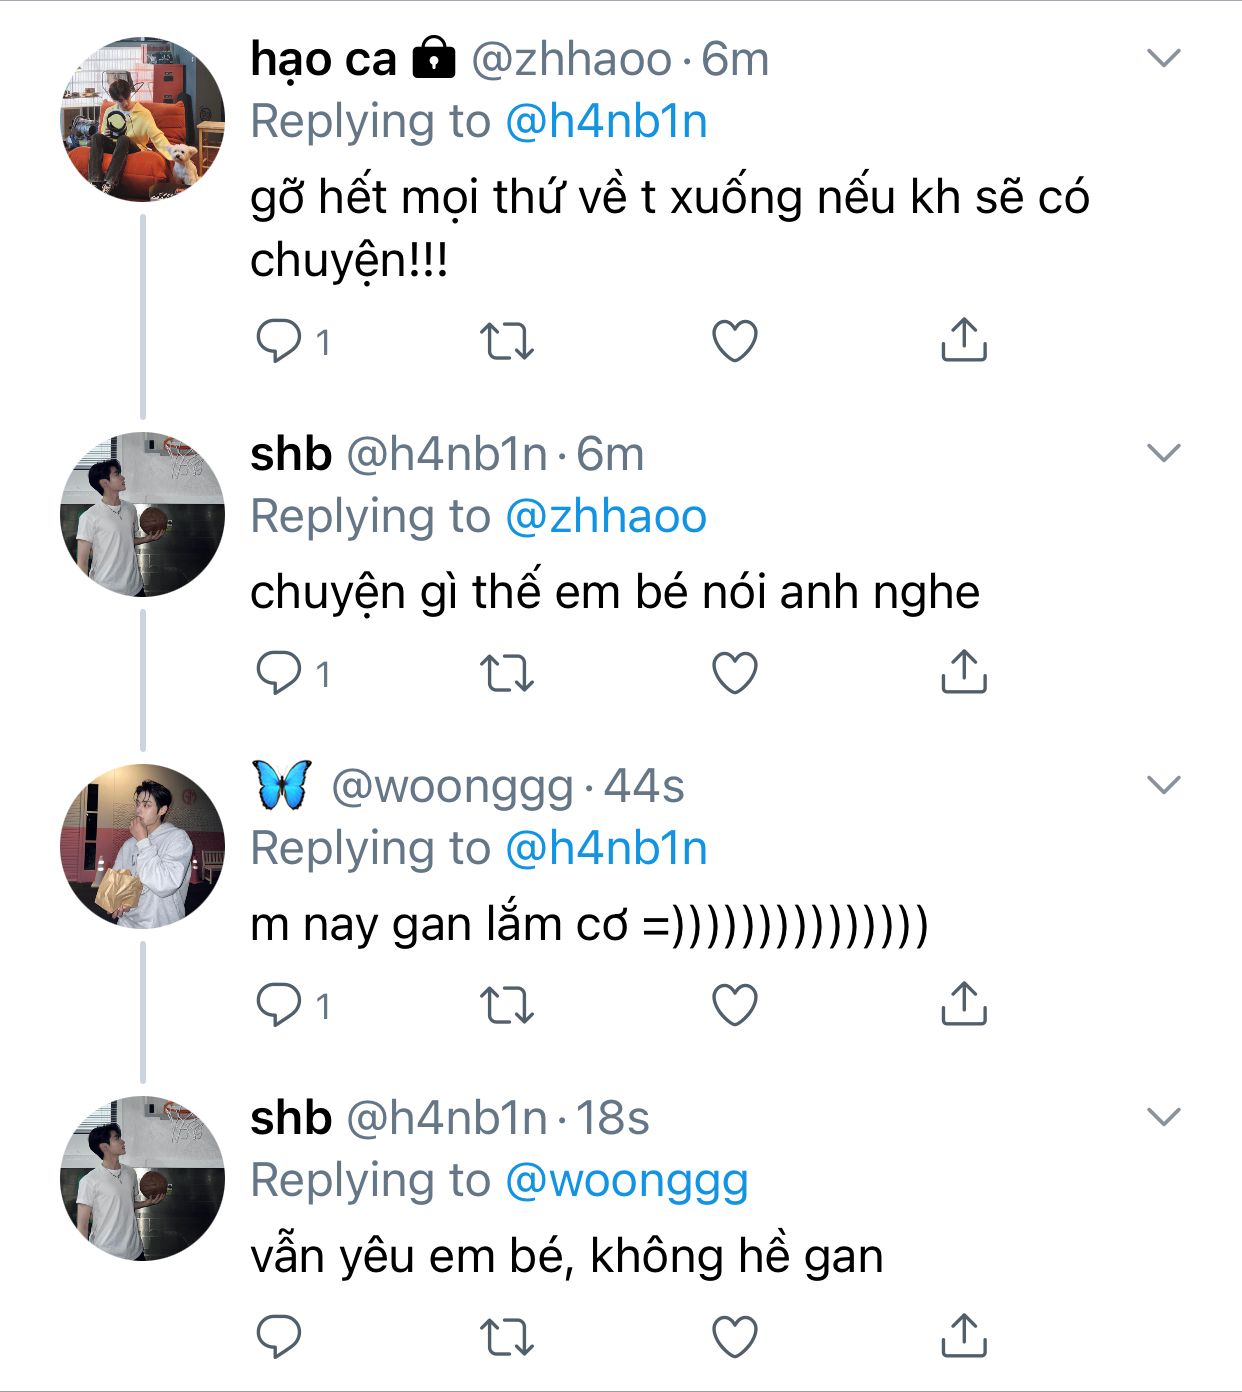Open @h4nb1n mention in hạo ca's reply
The image size is (1242, 1392).
point(606,122)
